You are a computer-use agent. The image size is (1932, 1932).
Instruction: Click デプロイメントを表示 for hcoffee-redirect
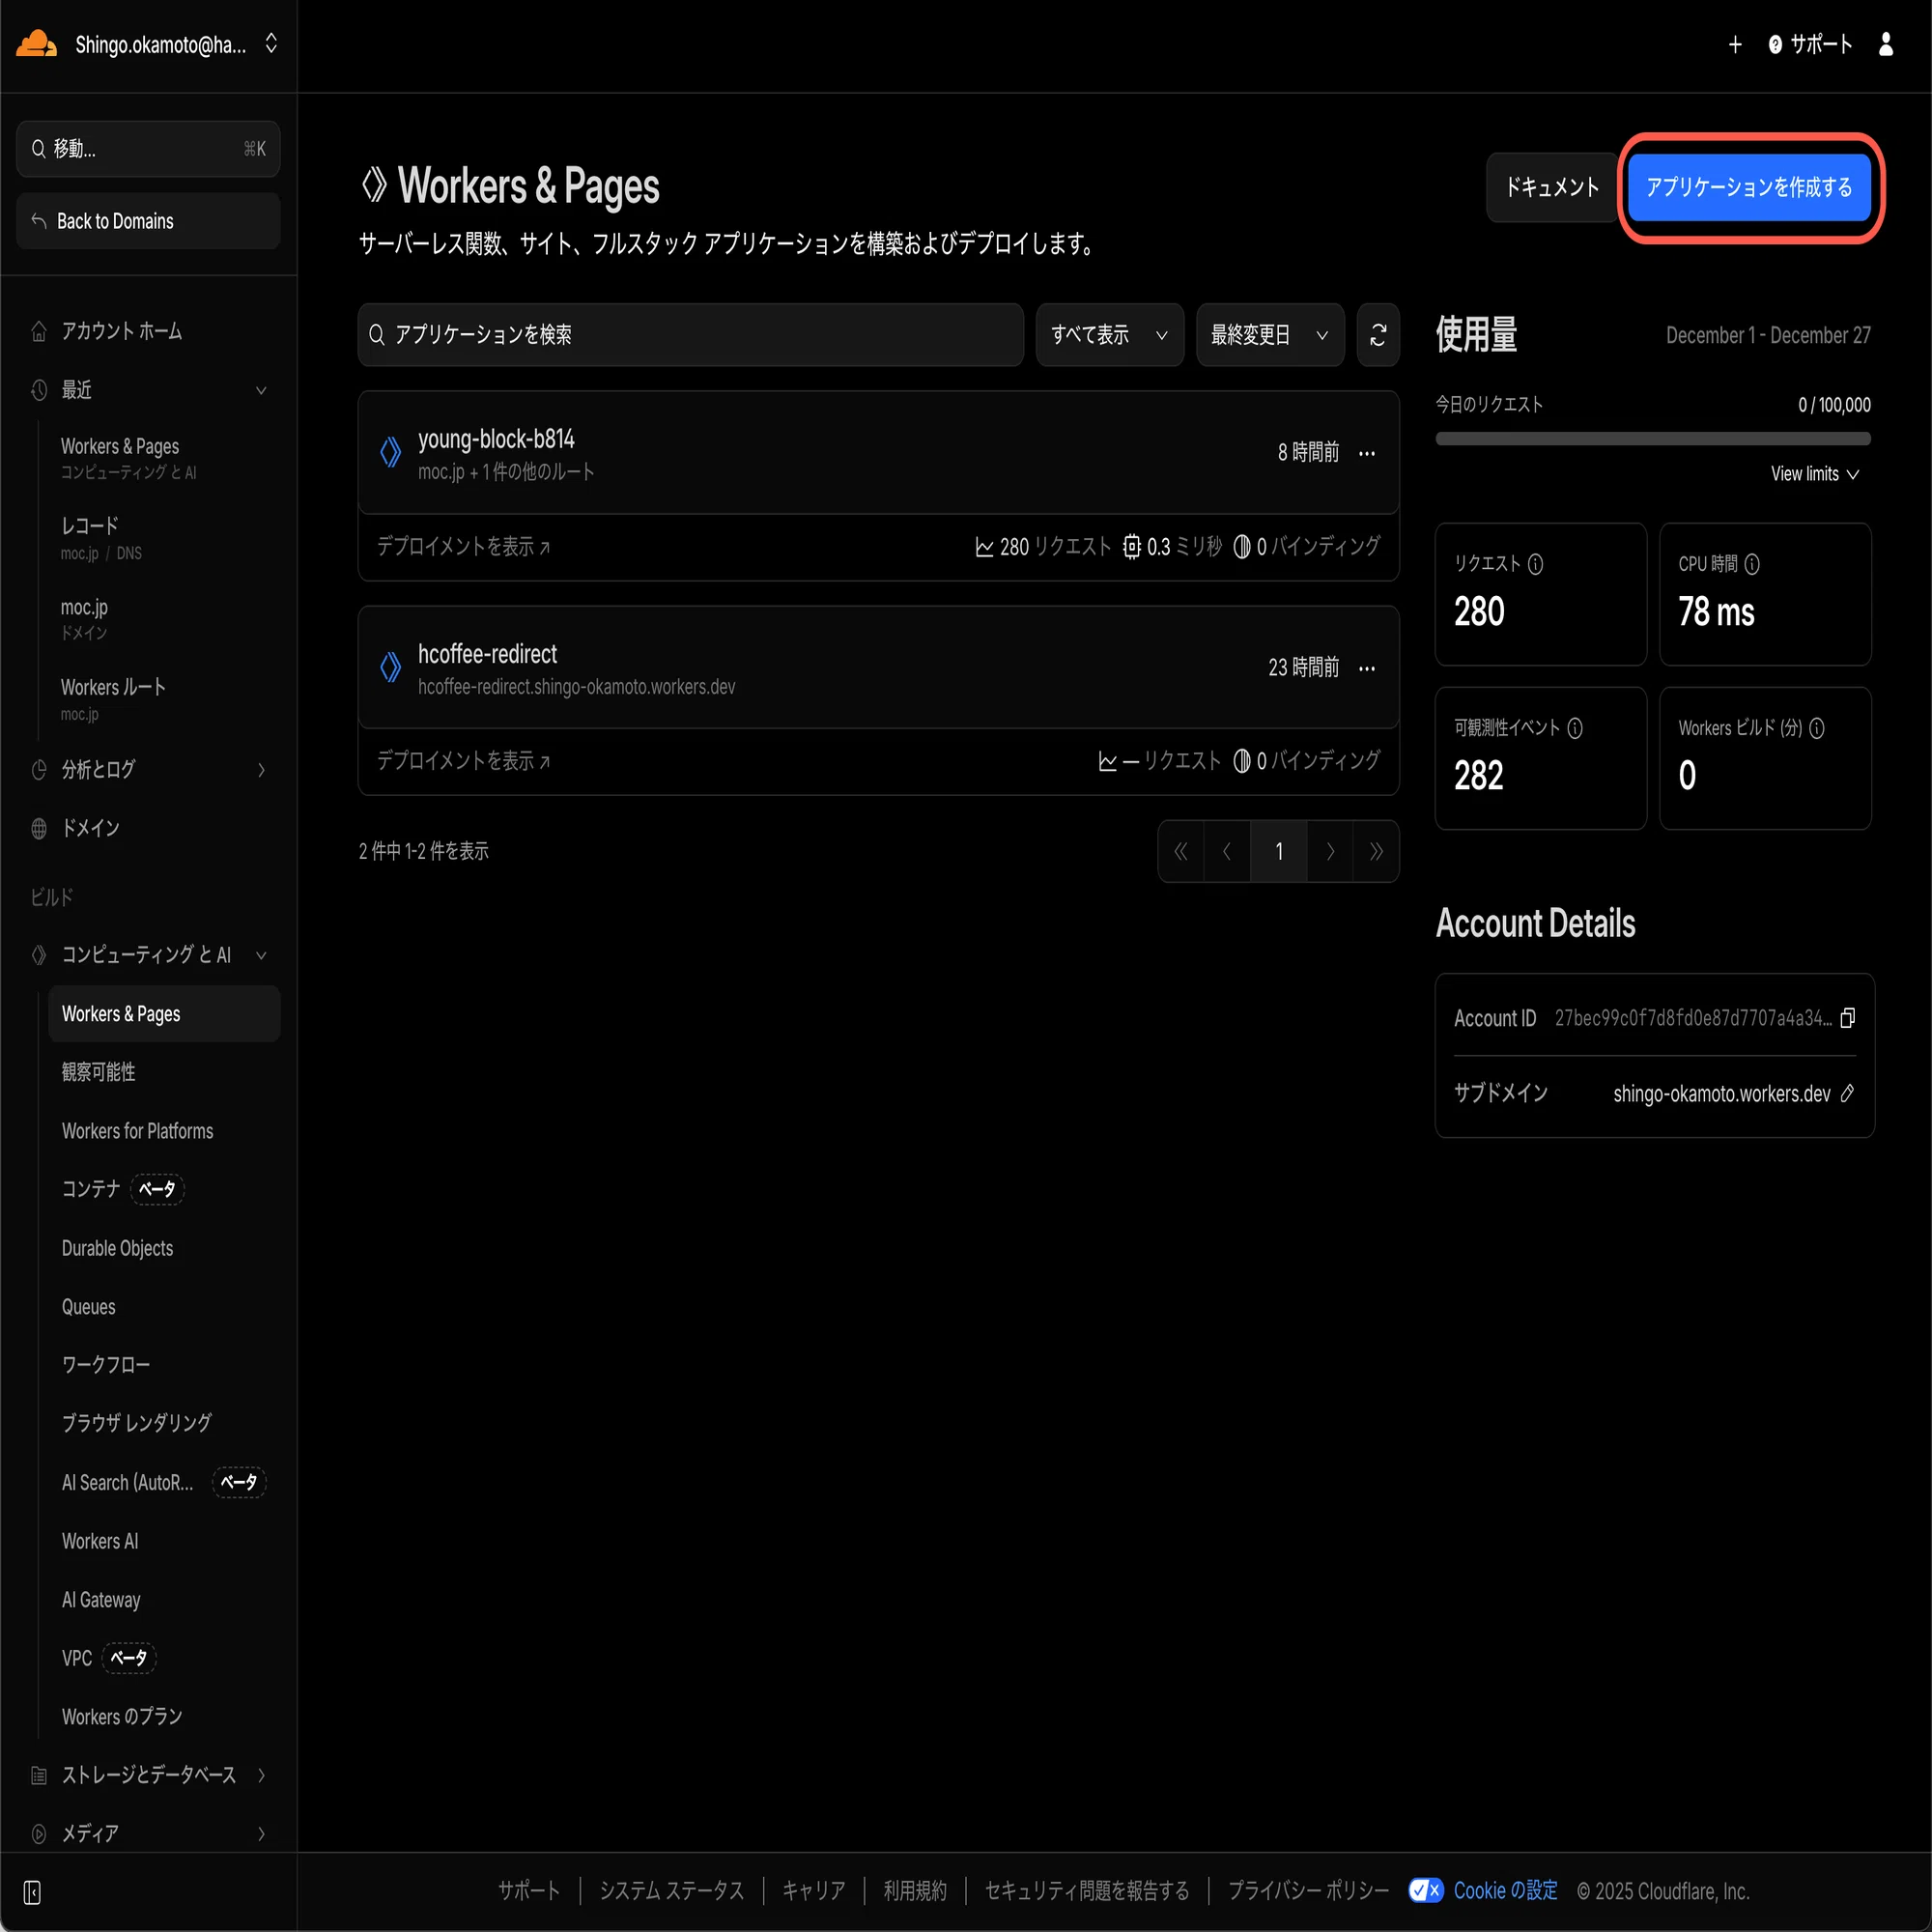(463, 762)
